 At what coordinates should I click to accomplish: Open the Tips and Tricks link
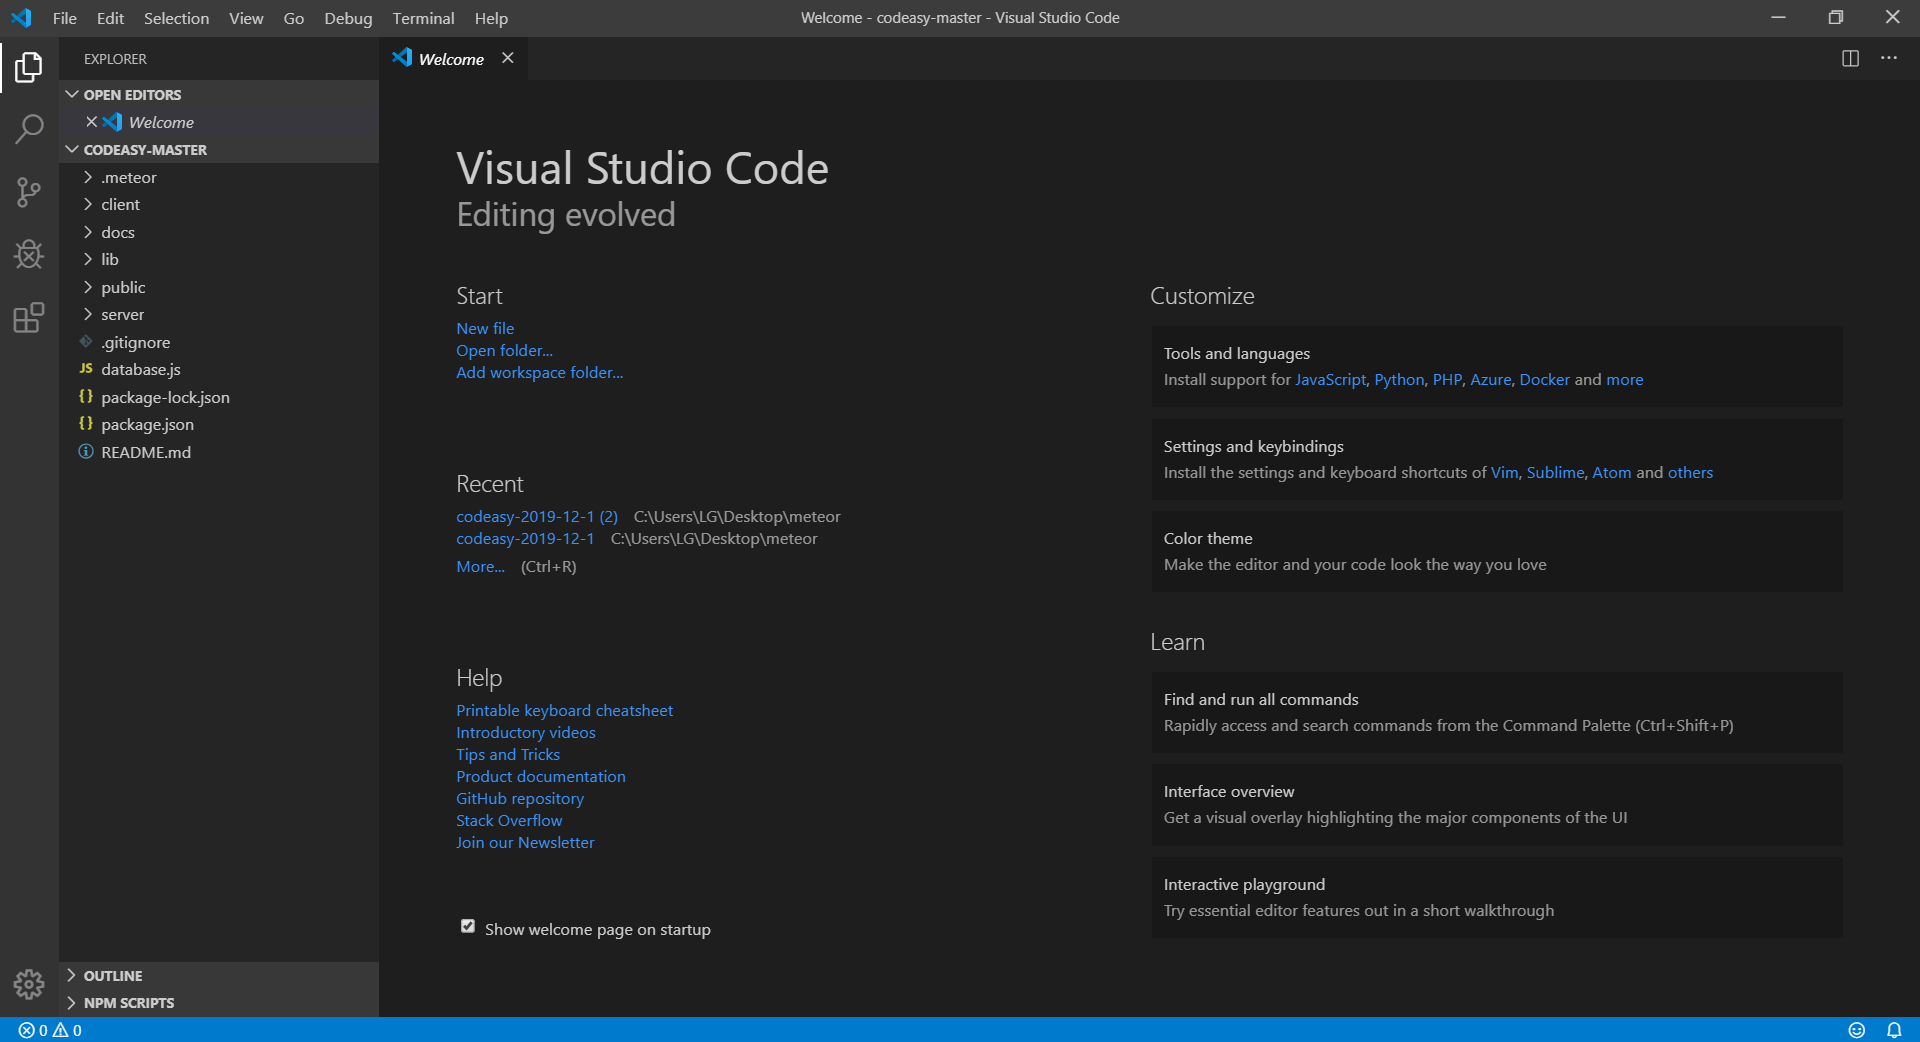tap(508, 754)
